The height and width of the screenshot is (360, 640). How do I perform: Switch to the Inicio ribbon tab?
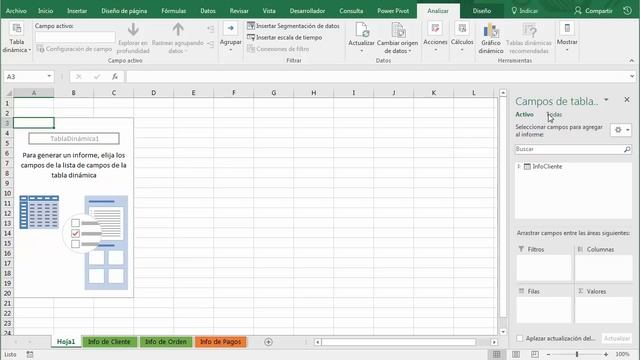pos(45,11)
